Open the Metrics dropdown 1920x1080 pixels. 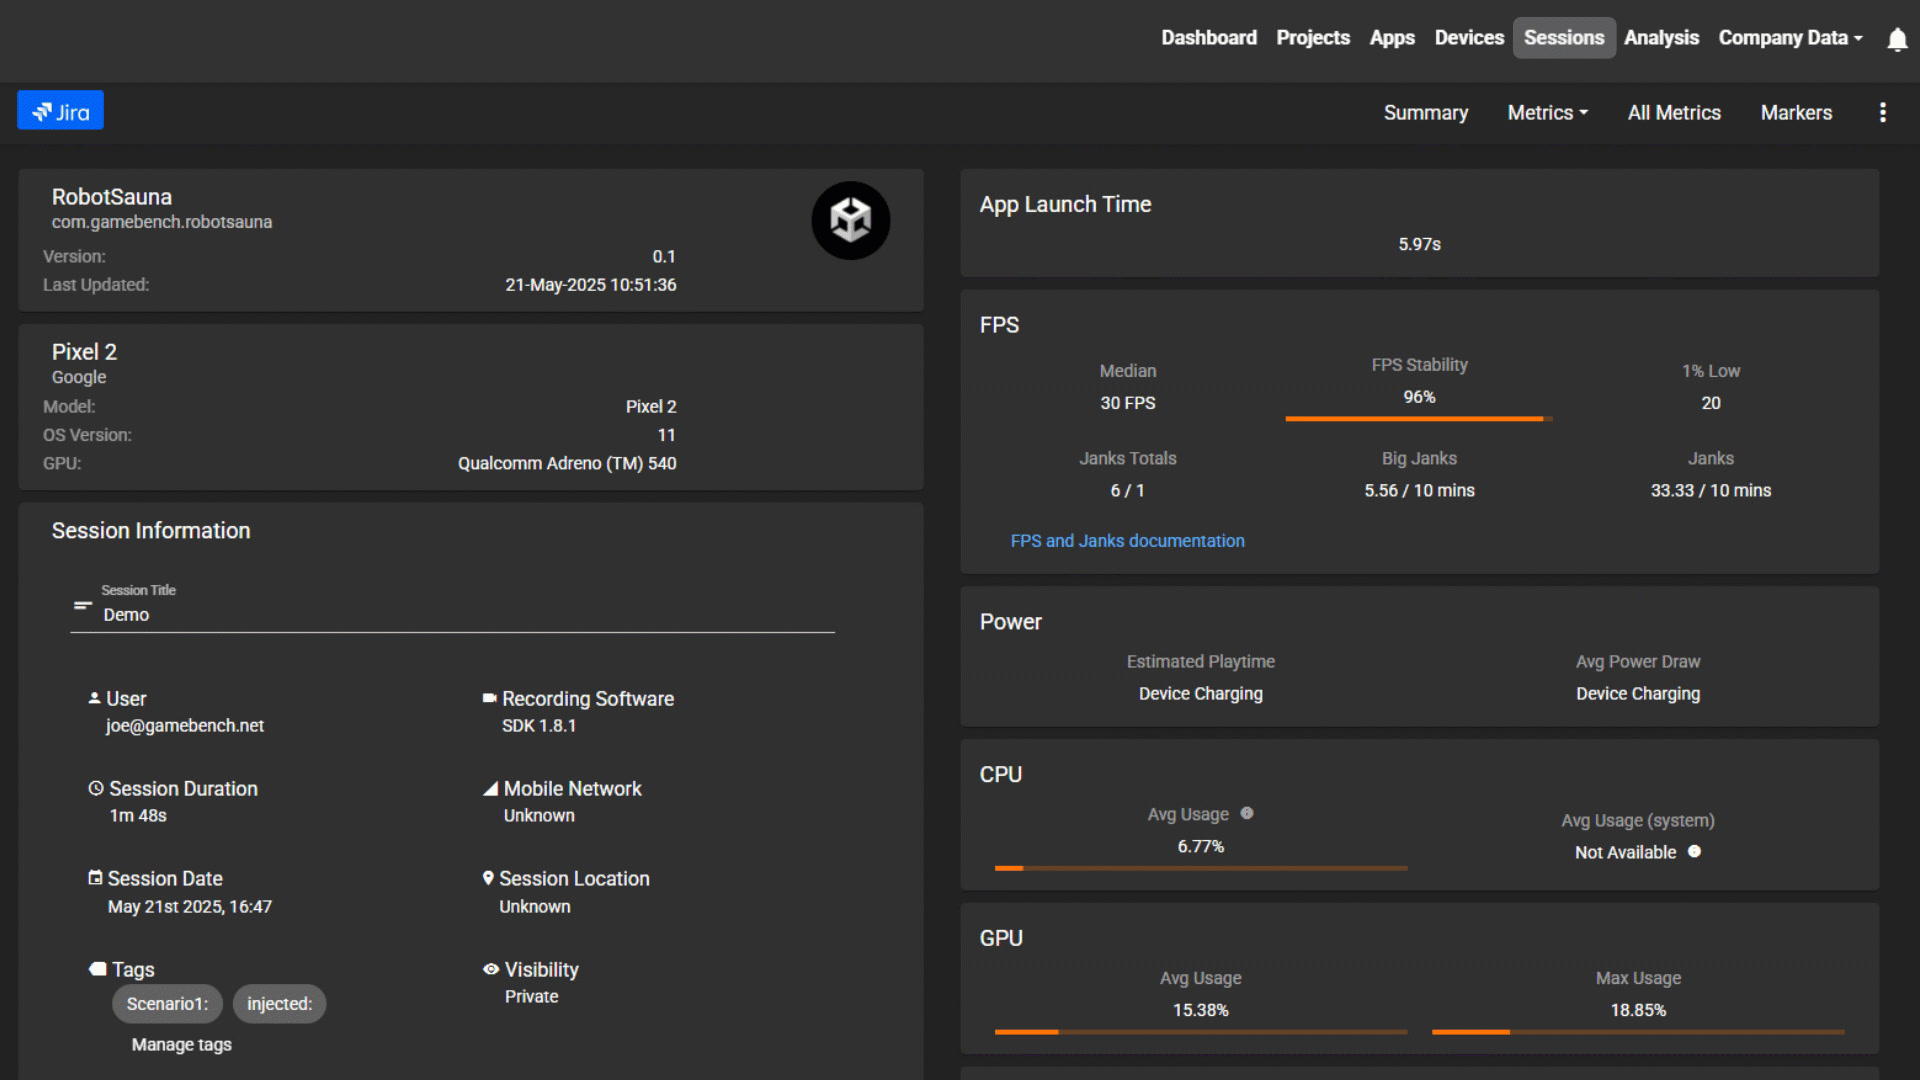pos(1547,112)
